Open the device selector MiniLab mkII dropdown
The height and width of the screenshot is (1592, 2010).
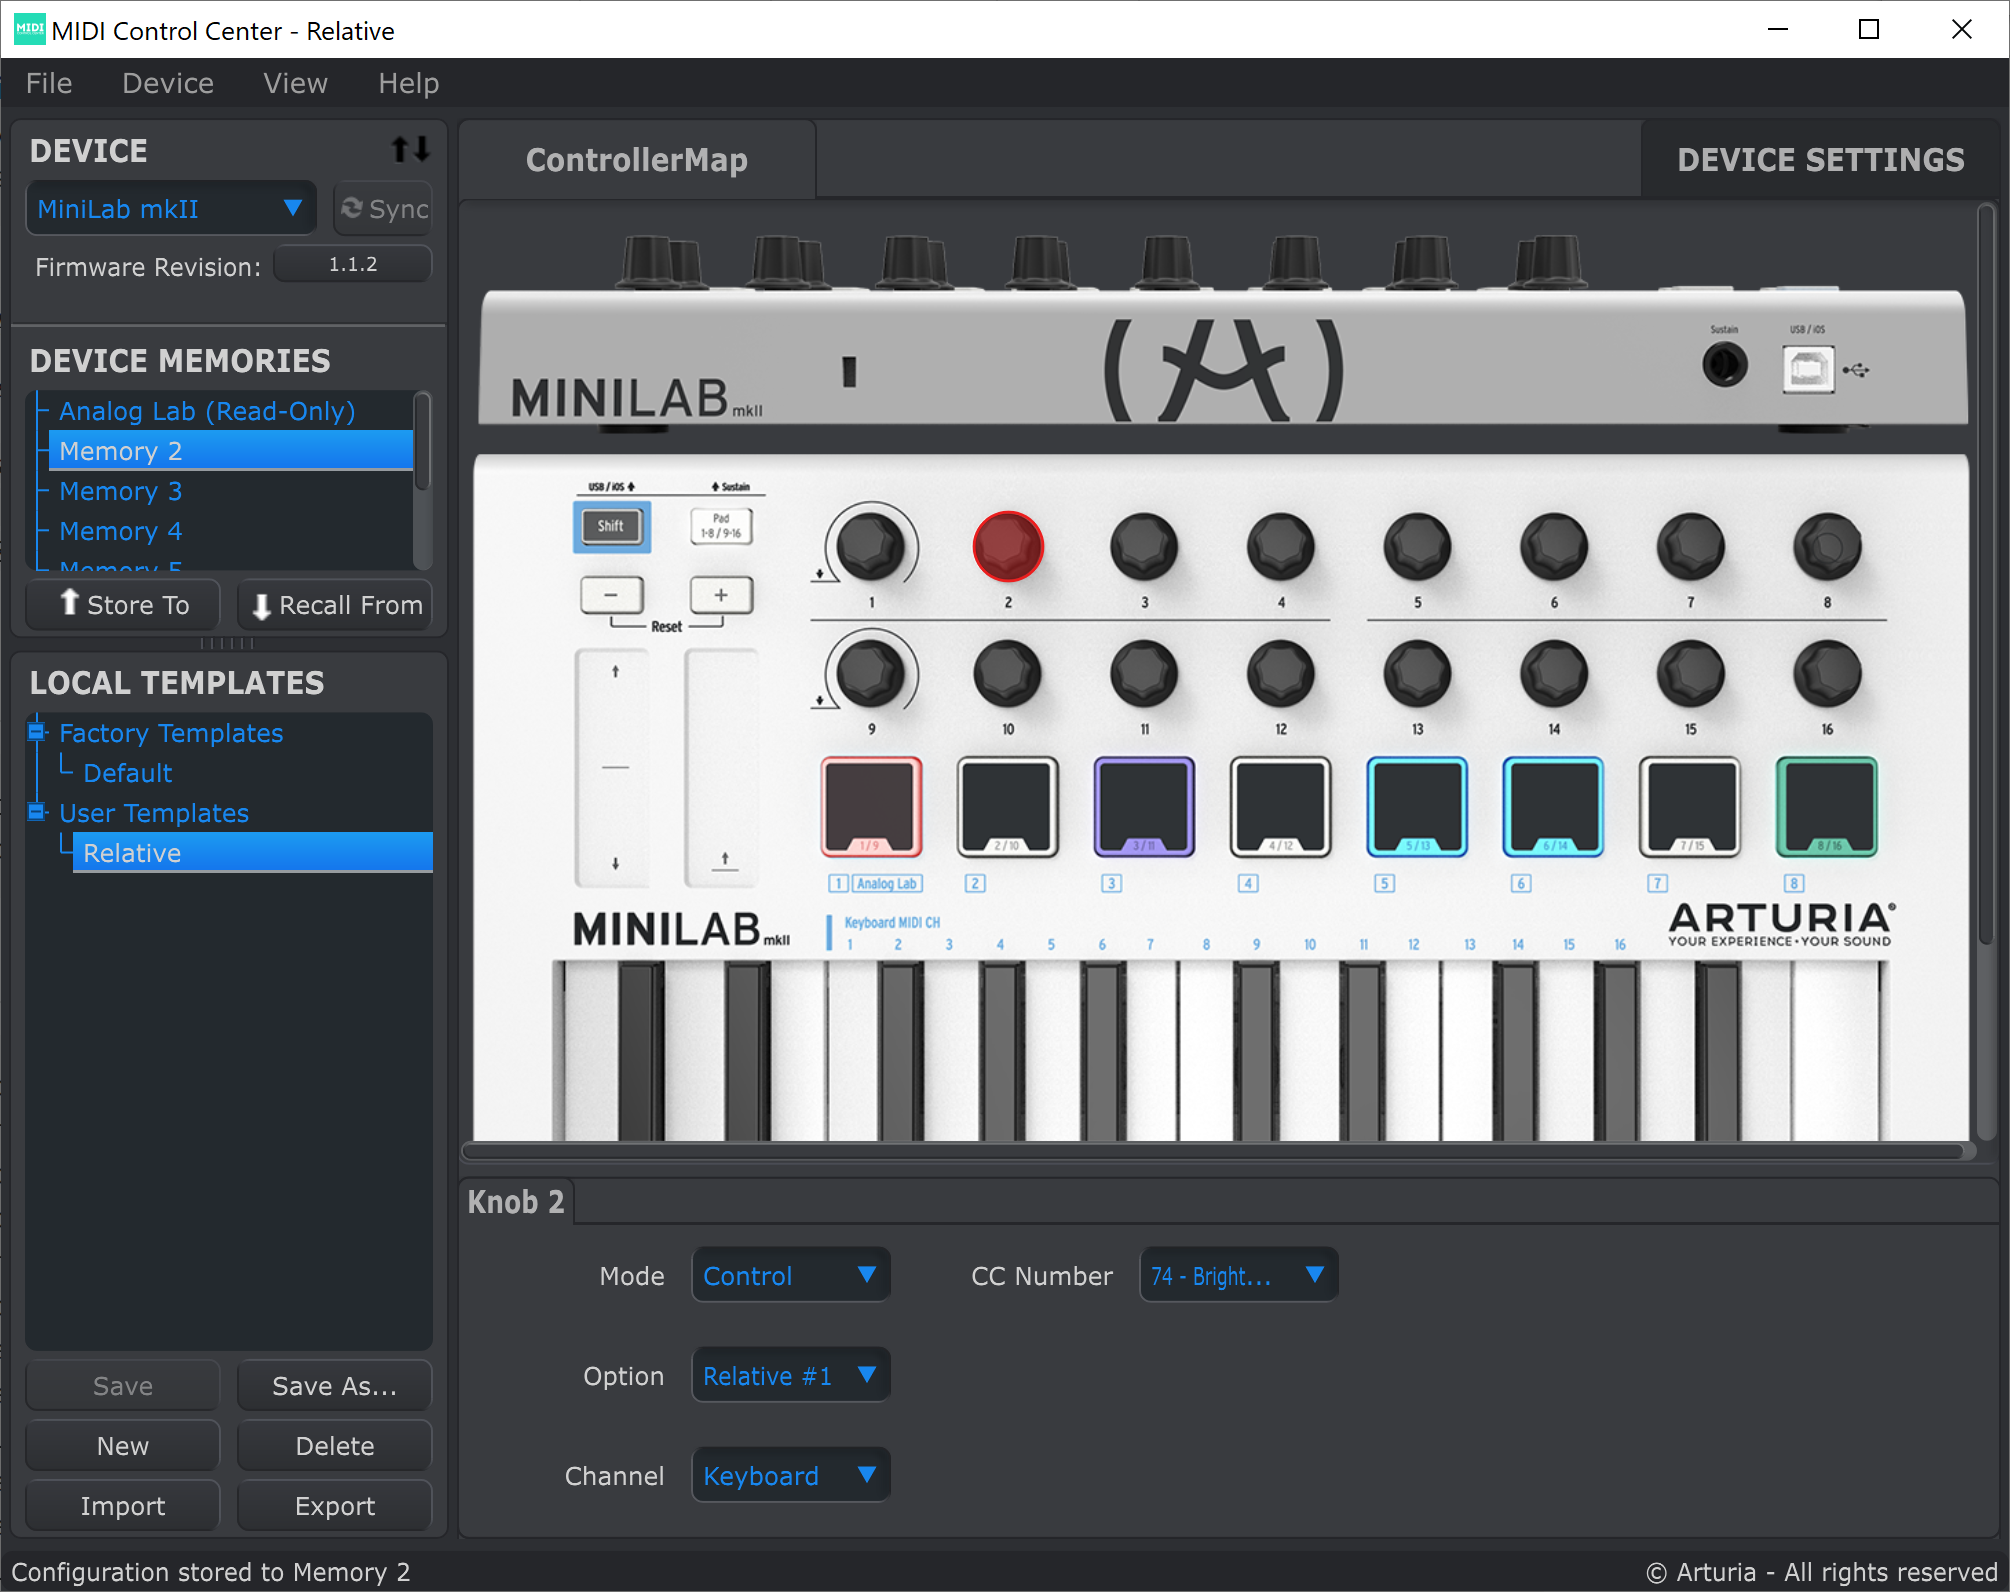(171, 208)
